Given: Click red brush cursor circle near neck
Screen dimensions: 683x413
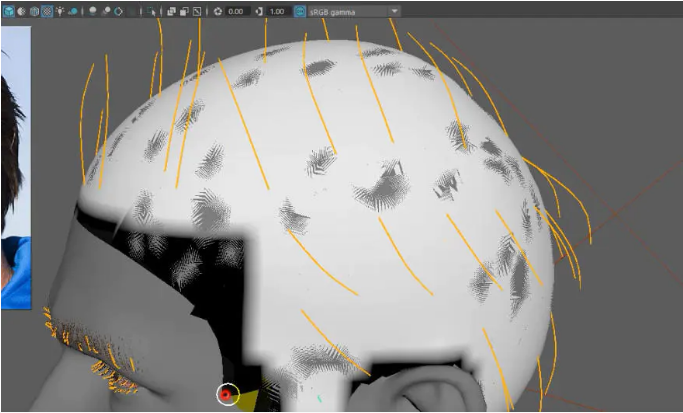Looking at the screenshot, I should pyautogui.click(x=228, y=395).
